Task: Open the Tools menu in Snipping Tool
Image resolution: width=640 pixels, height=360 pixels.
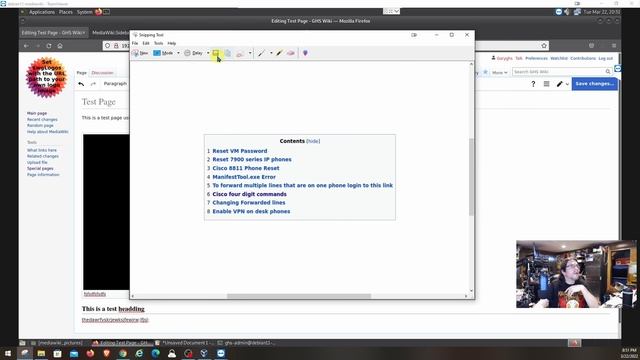Action: point(158,43)
